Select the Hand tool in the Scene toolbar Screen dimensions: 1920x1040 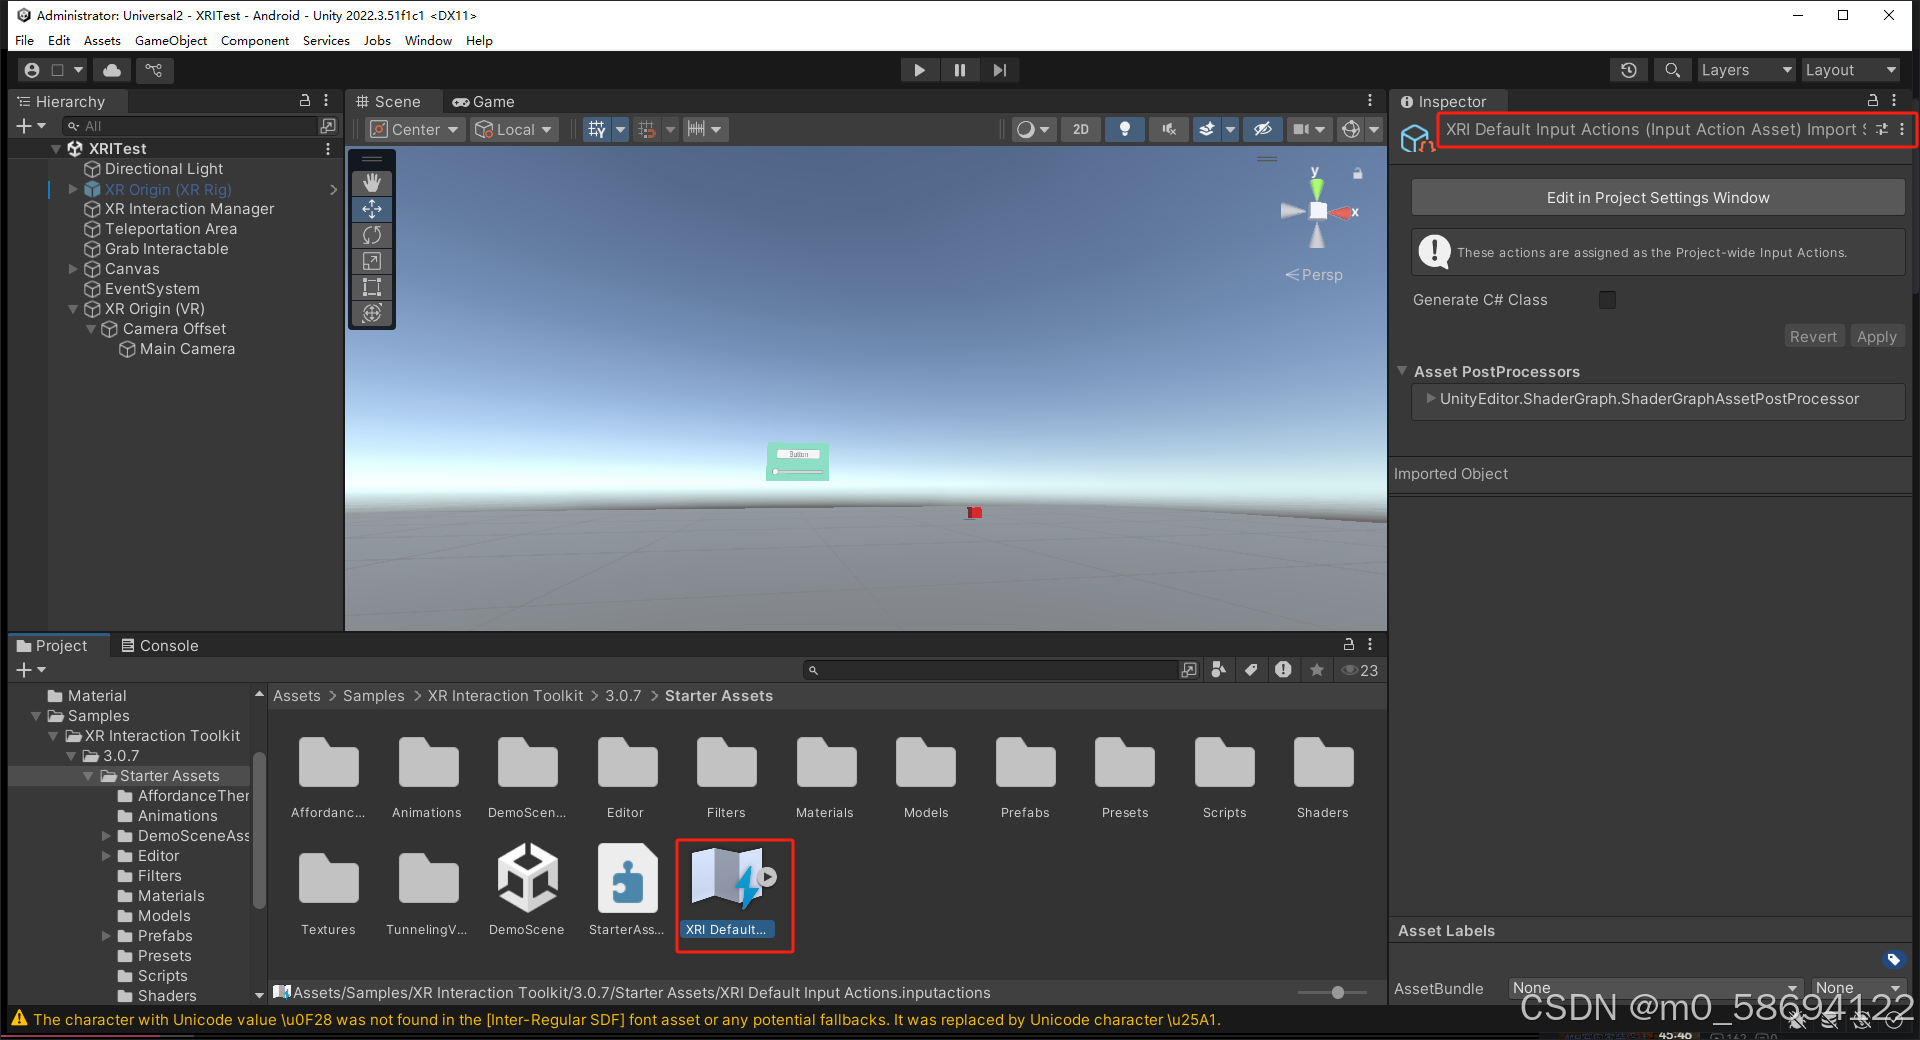pyautogui.click(x=371, y=183)
